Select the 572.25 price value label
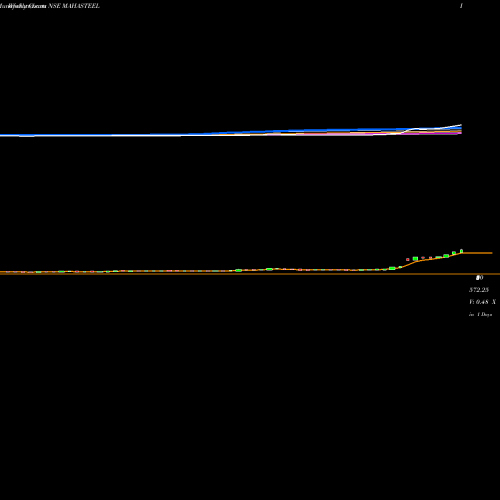Image resolution: width=500 pixels, height=500 pixels. pos(479,290)
